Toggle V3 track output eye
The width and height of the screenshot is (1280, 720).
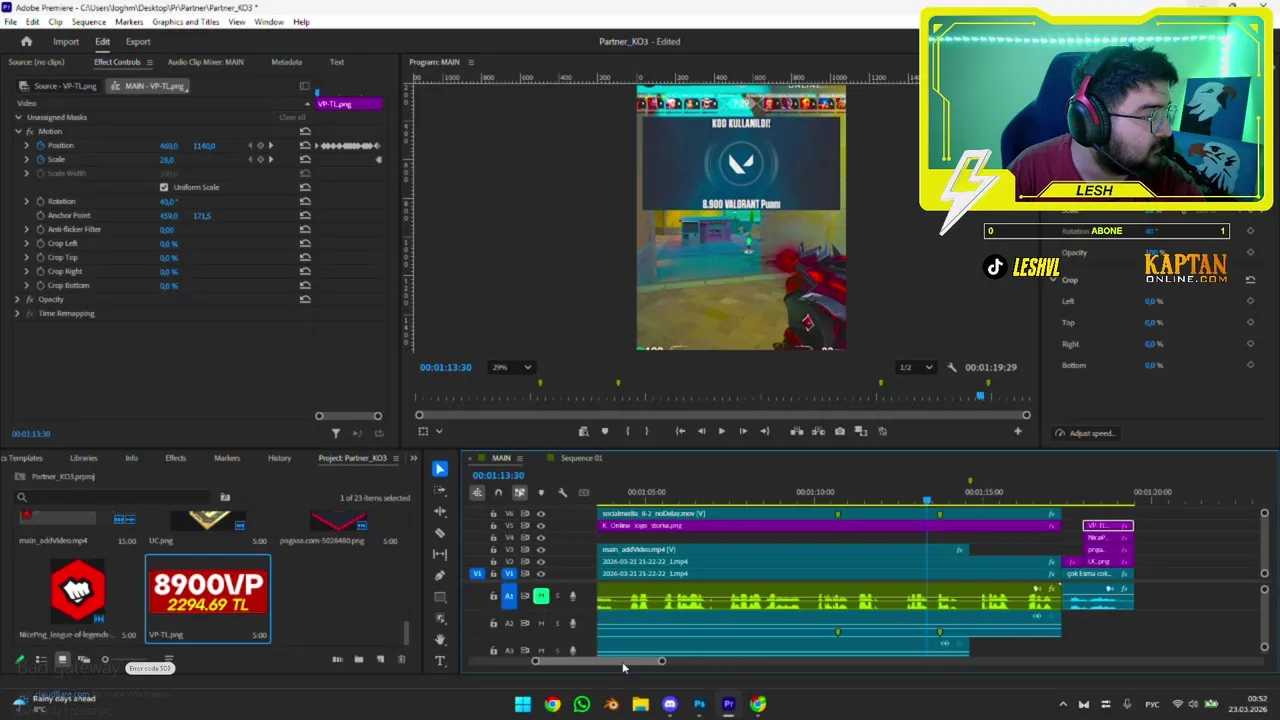pyautogui.click(x=541, y=549)
